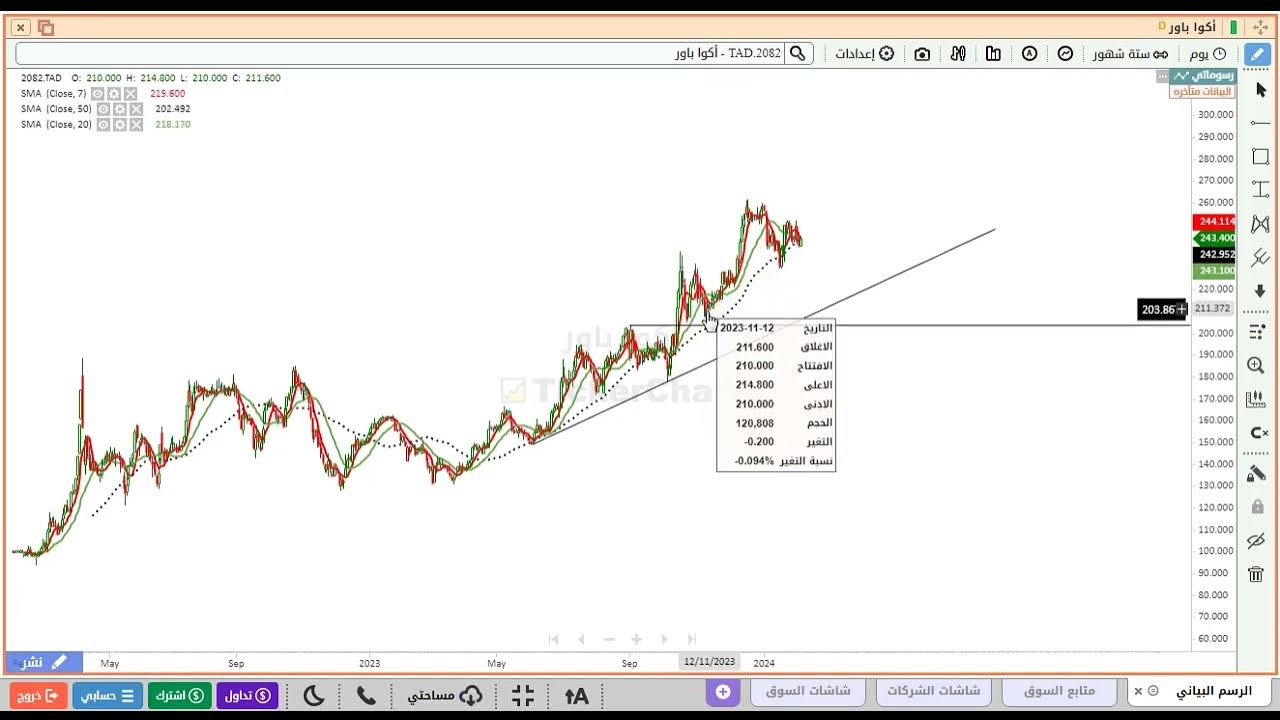This screenshot has width=1280, height=720.
Task: Click the circled A icon in toolbar
Action: tap(1029, 54)
